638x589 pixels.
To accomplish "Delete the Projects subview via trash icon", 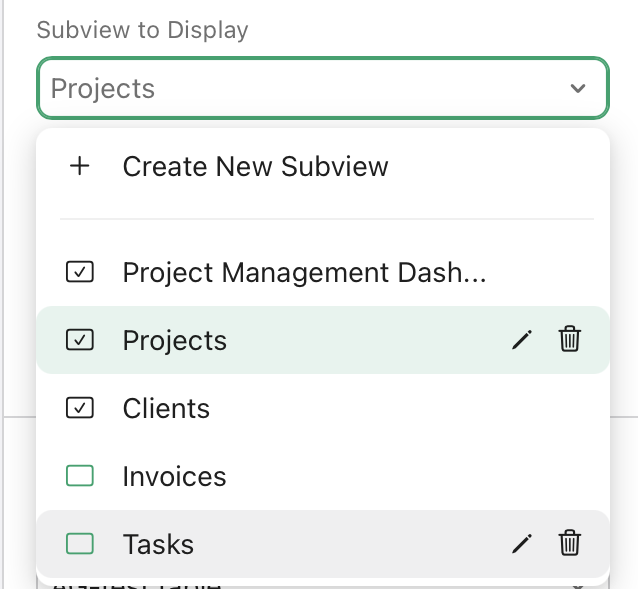I will (570, 338).
